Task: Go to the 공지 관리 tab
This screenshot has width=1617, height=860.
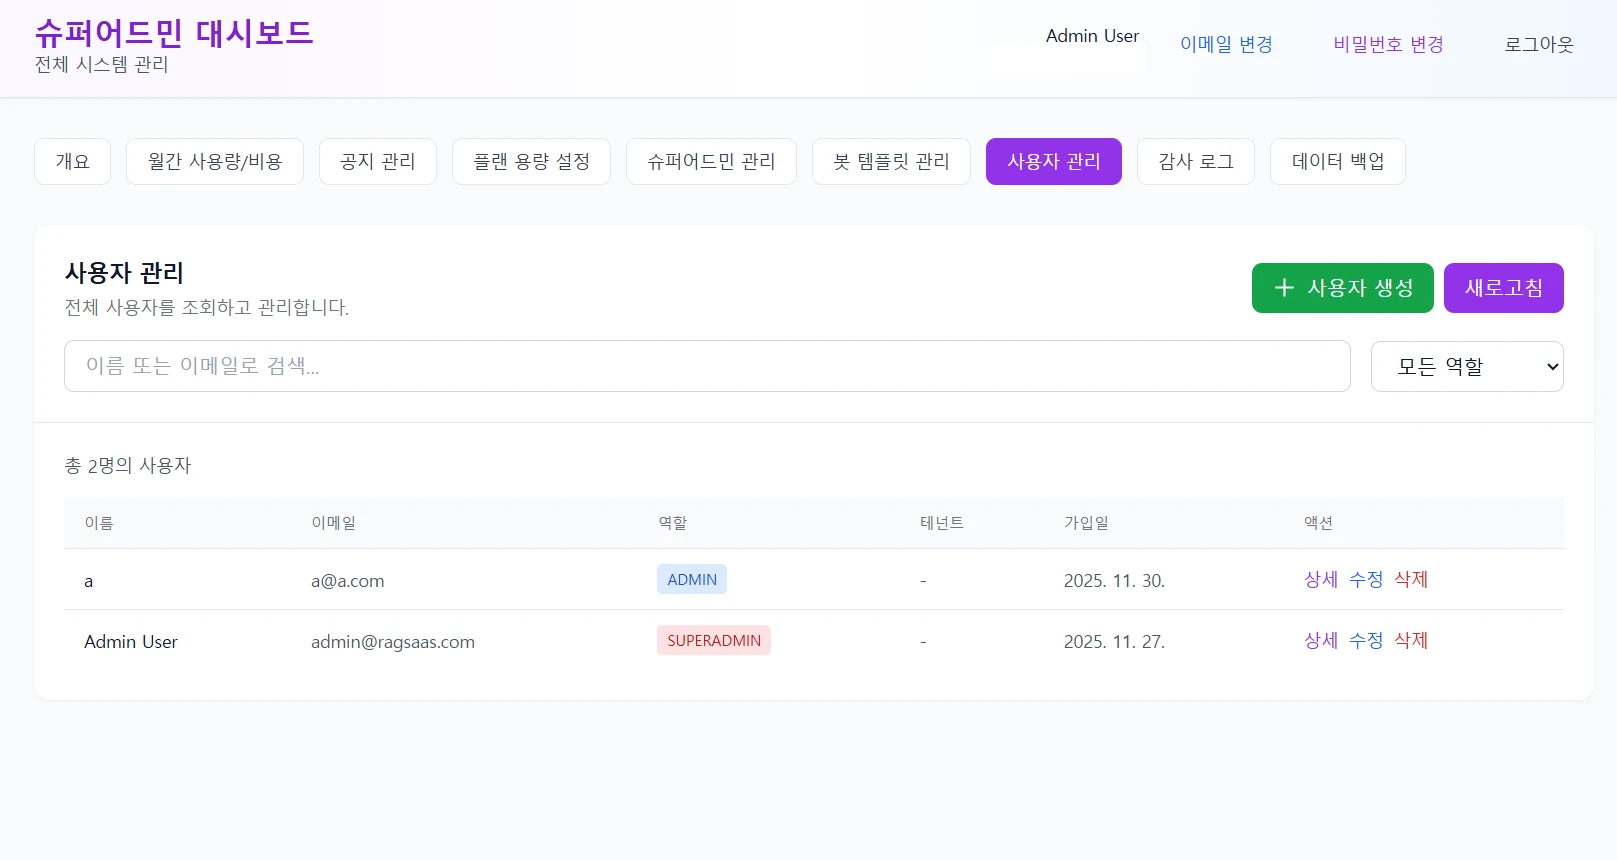Action: 377,162
